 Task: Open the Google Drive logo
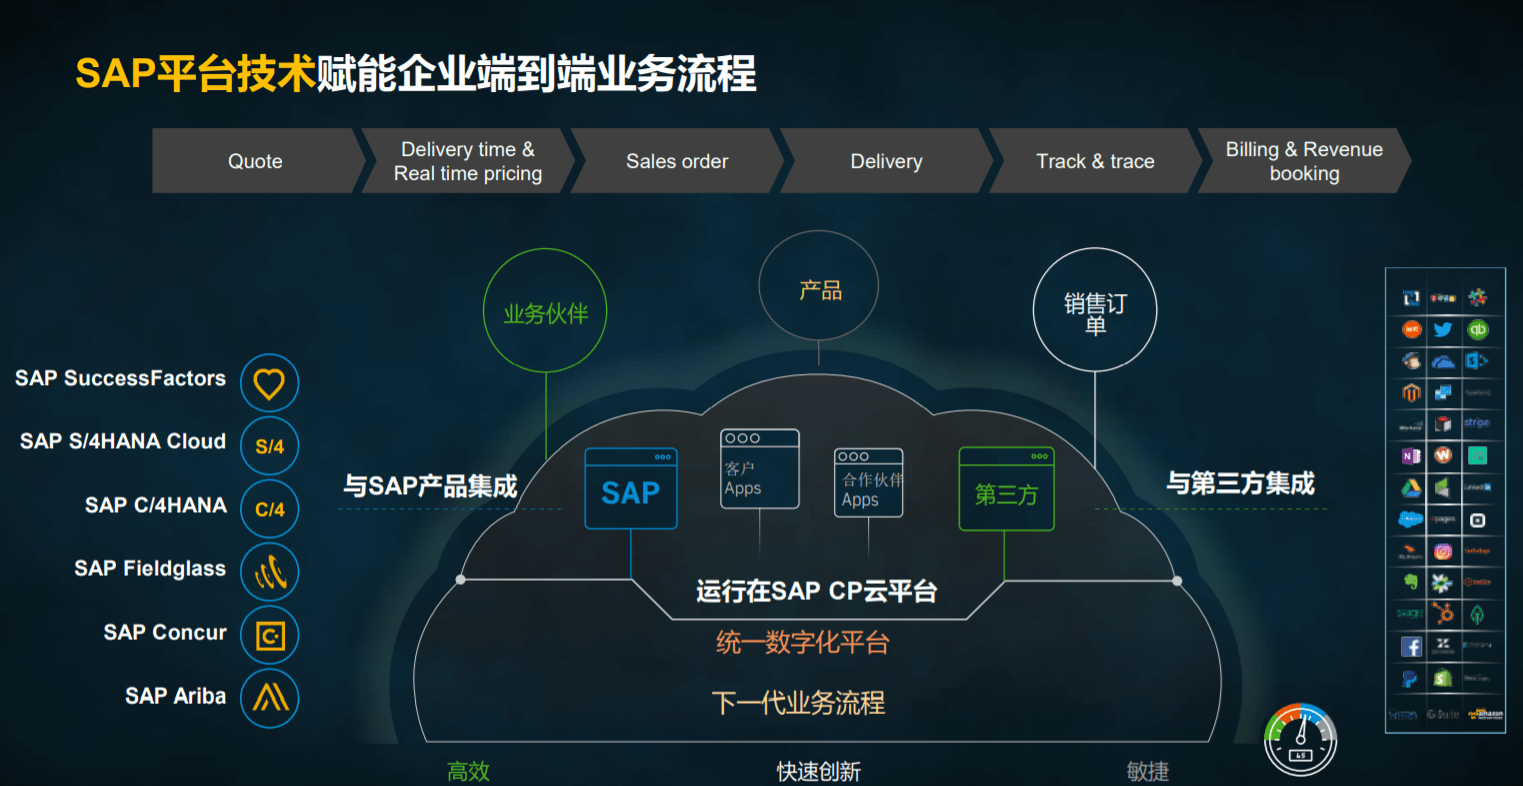tap(1411, 488)
